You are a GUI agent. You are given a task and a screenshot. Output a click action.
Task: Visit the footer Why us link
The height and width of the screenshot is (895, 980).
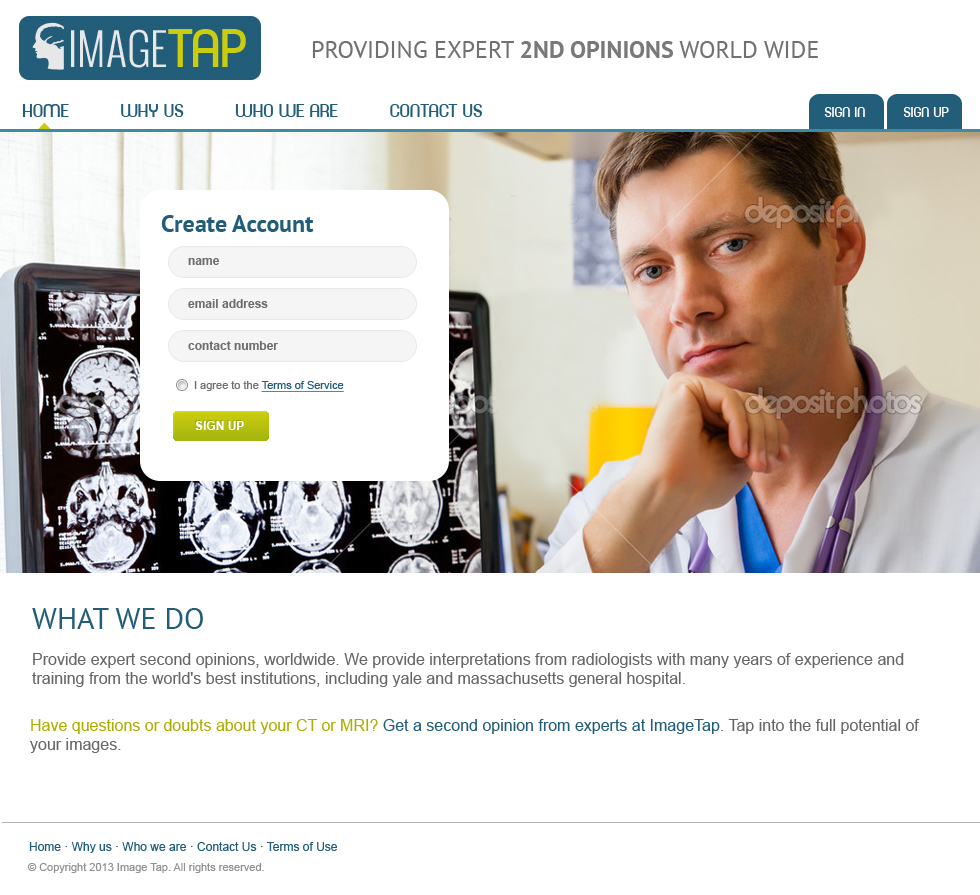point(91,846)
